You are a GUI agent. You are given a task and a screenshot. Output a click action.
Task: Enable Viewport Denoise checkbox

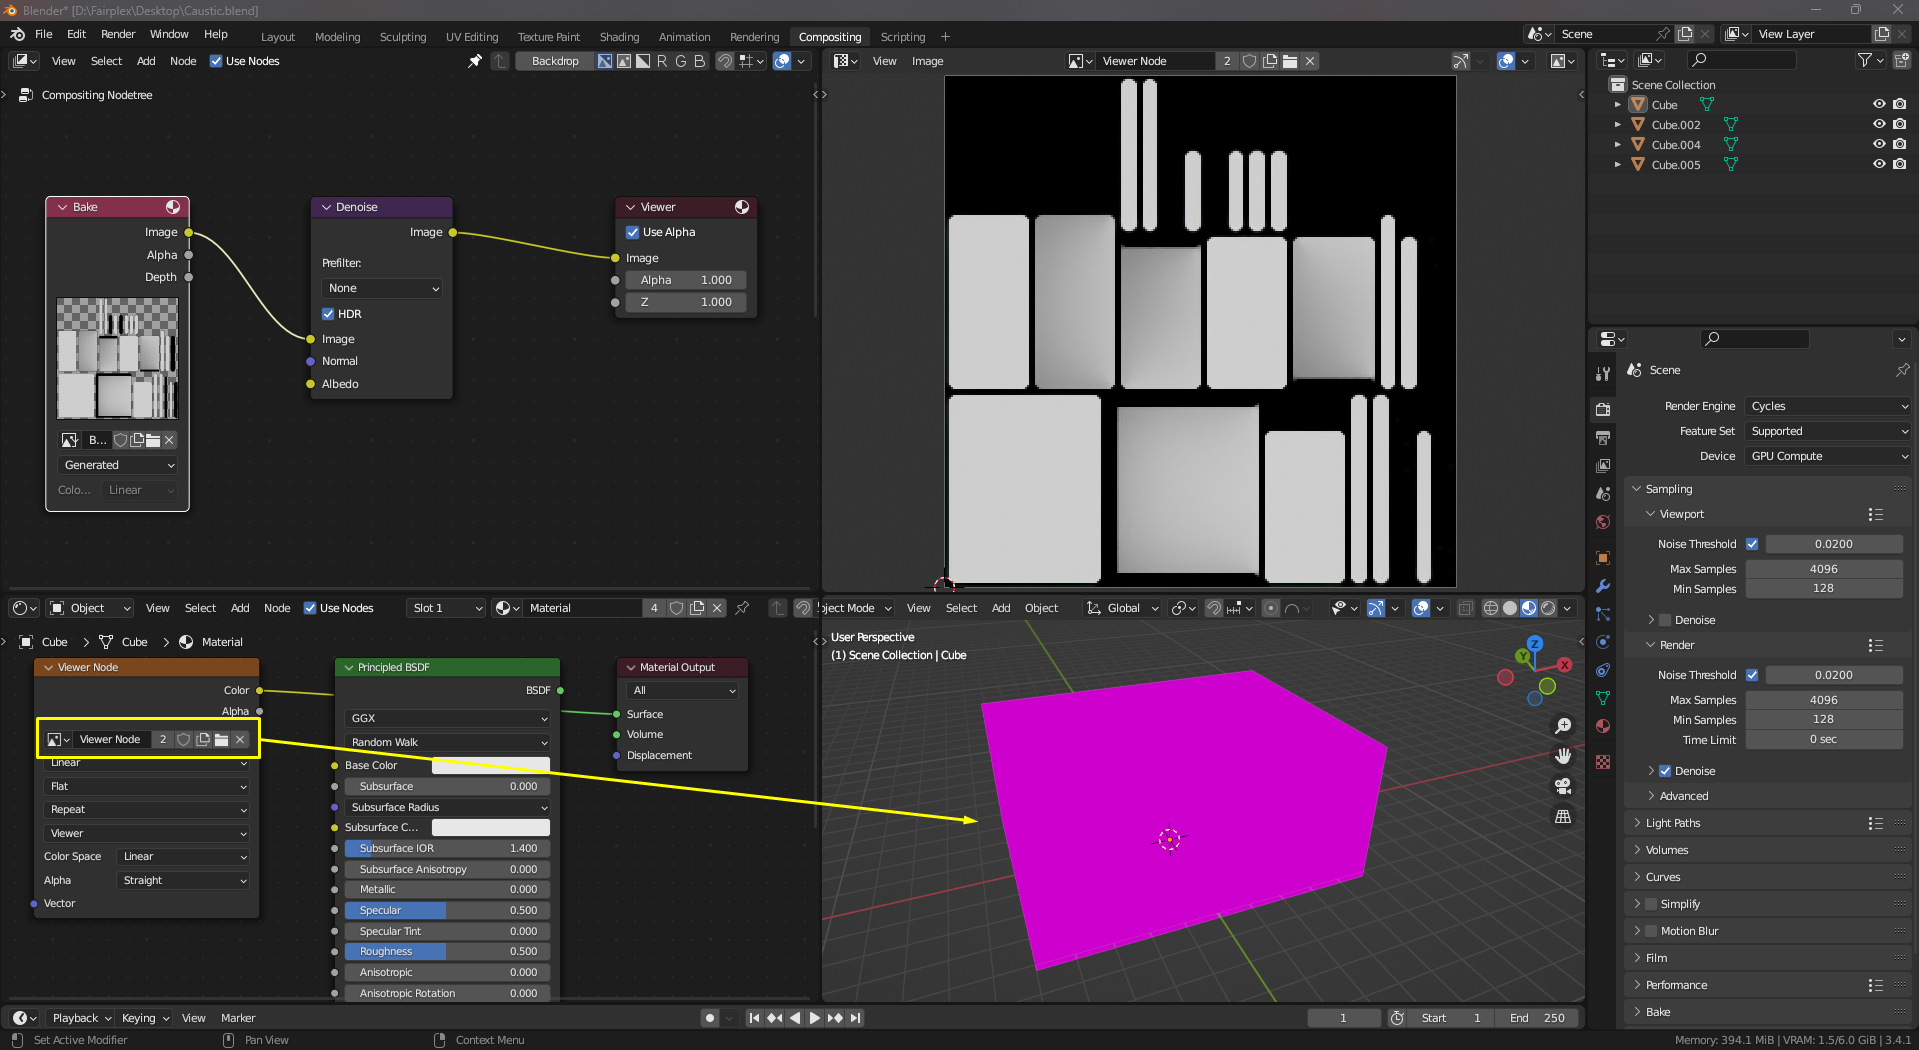[x=1665, y=620]
